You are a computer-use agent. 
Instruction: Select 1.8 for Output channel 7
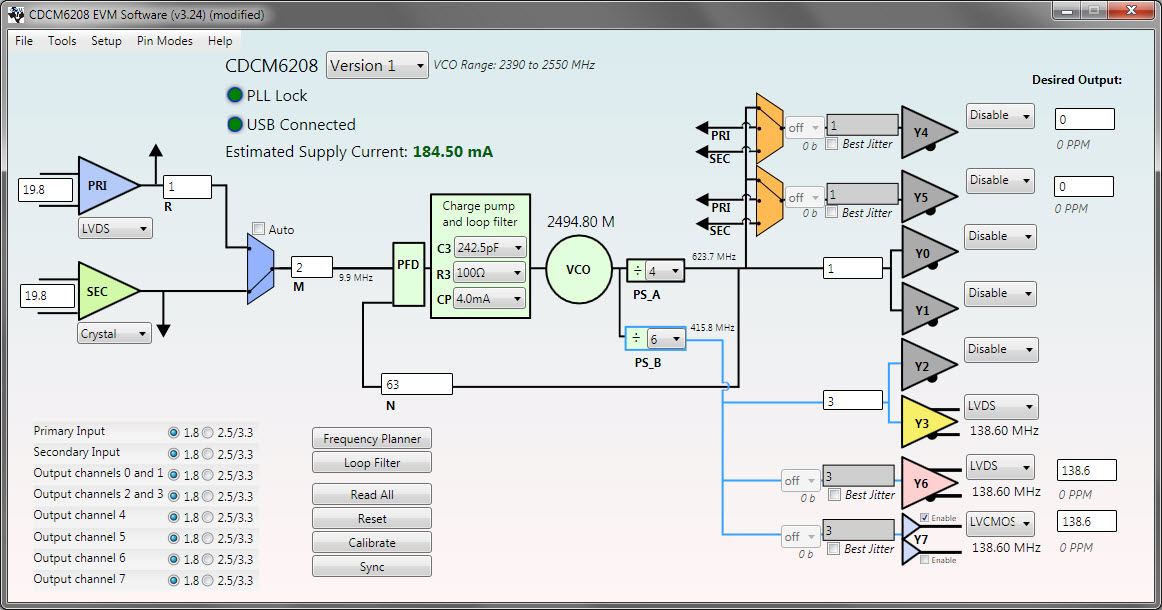(x=173, y=580)
